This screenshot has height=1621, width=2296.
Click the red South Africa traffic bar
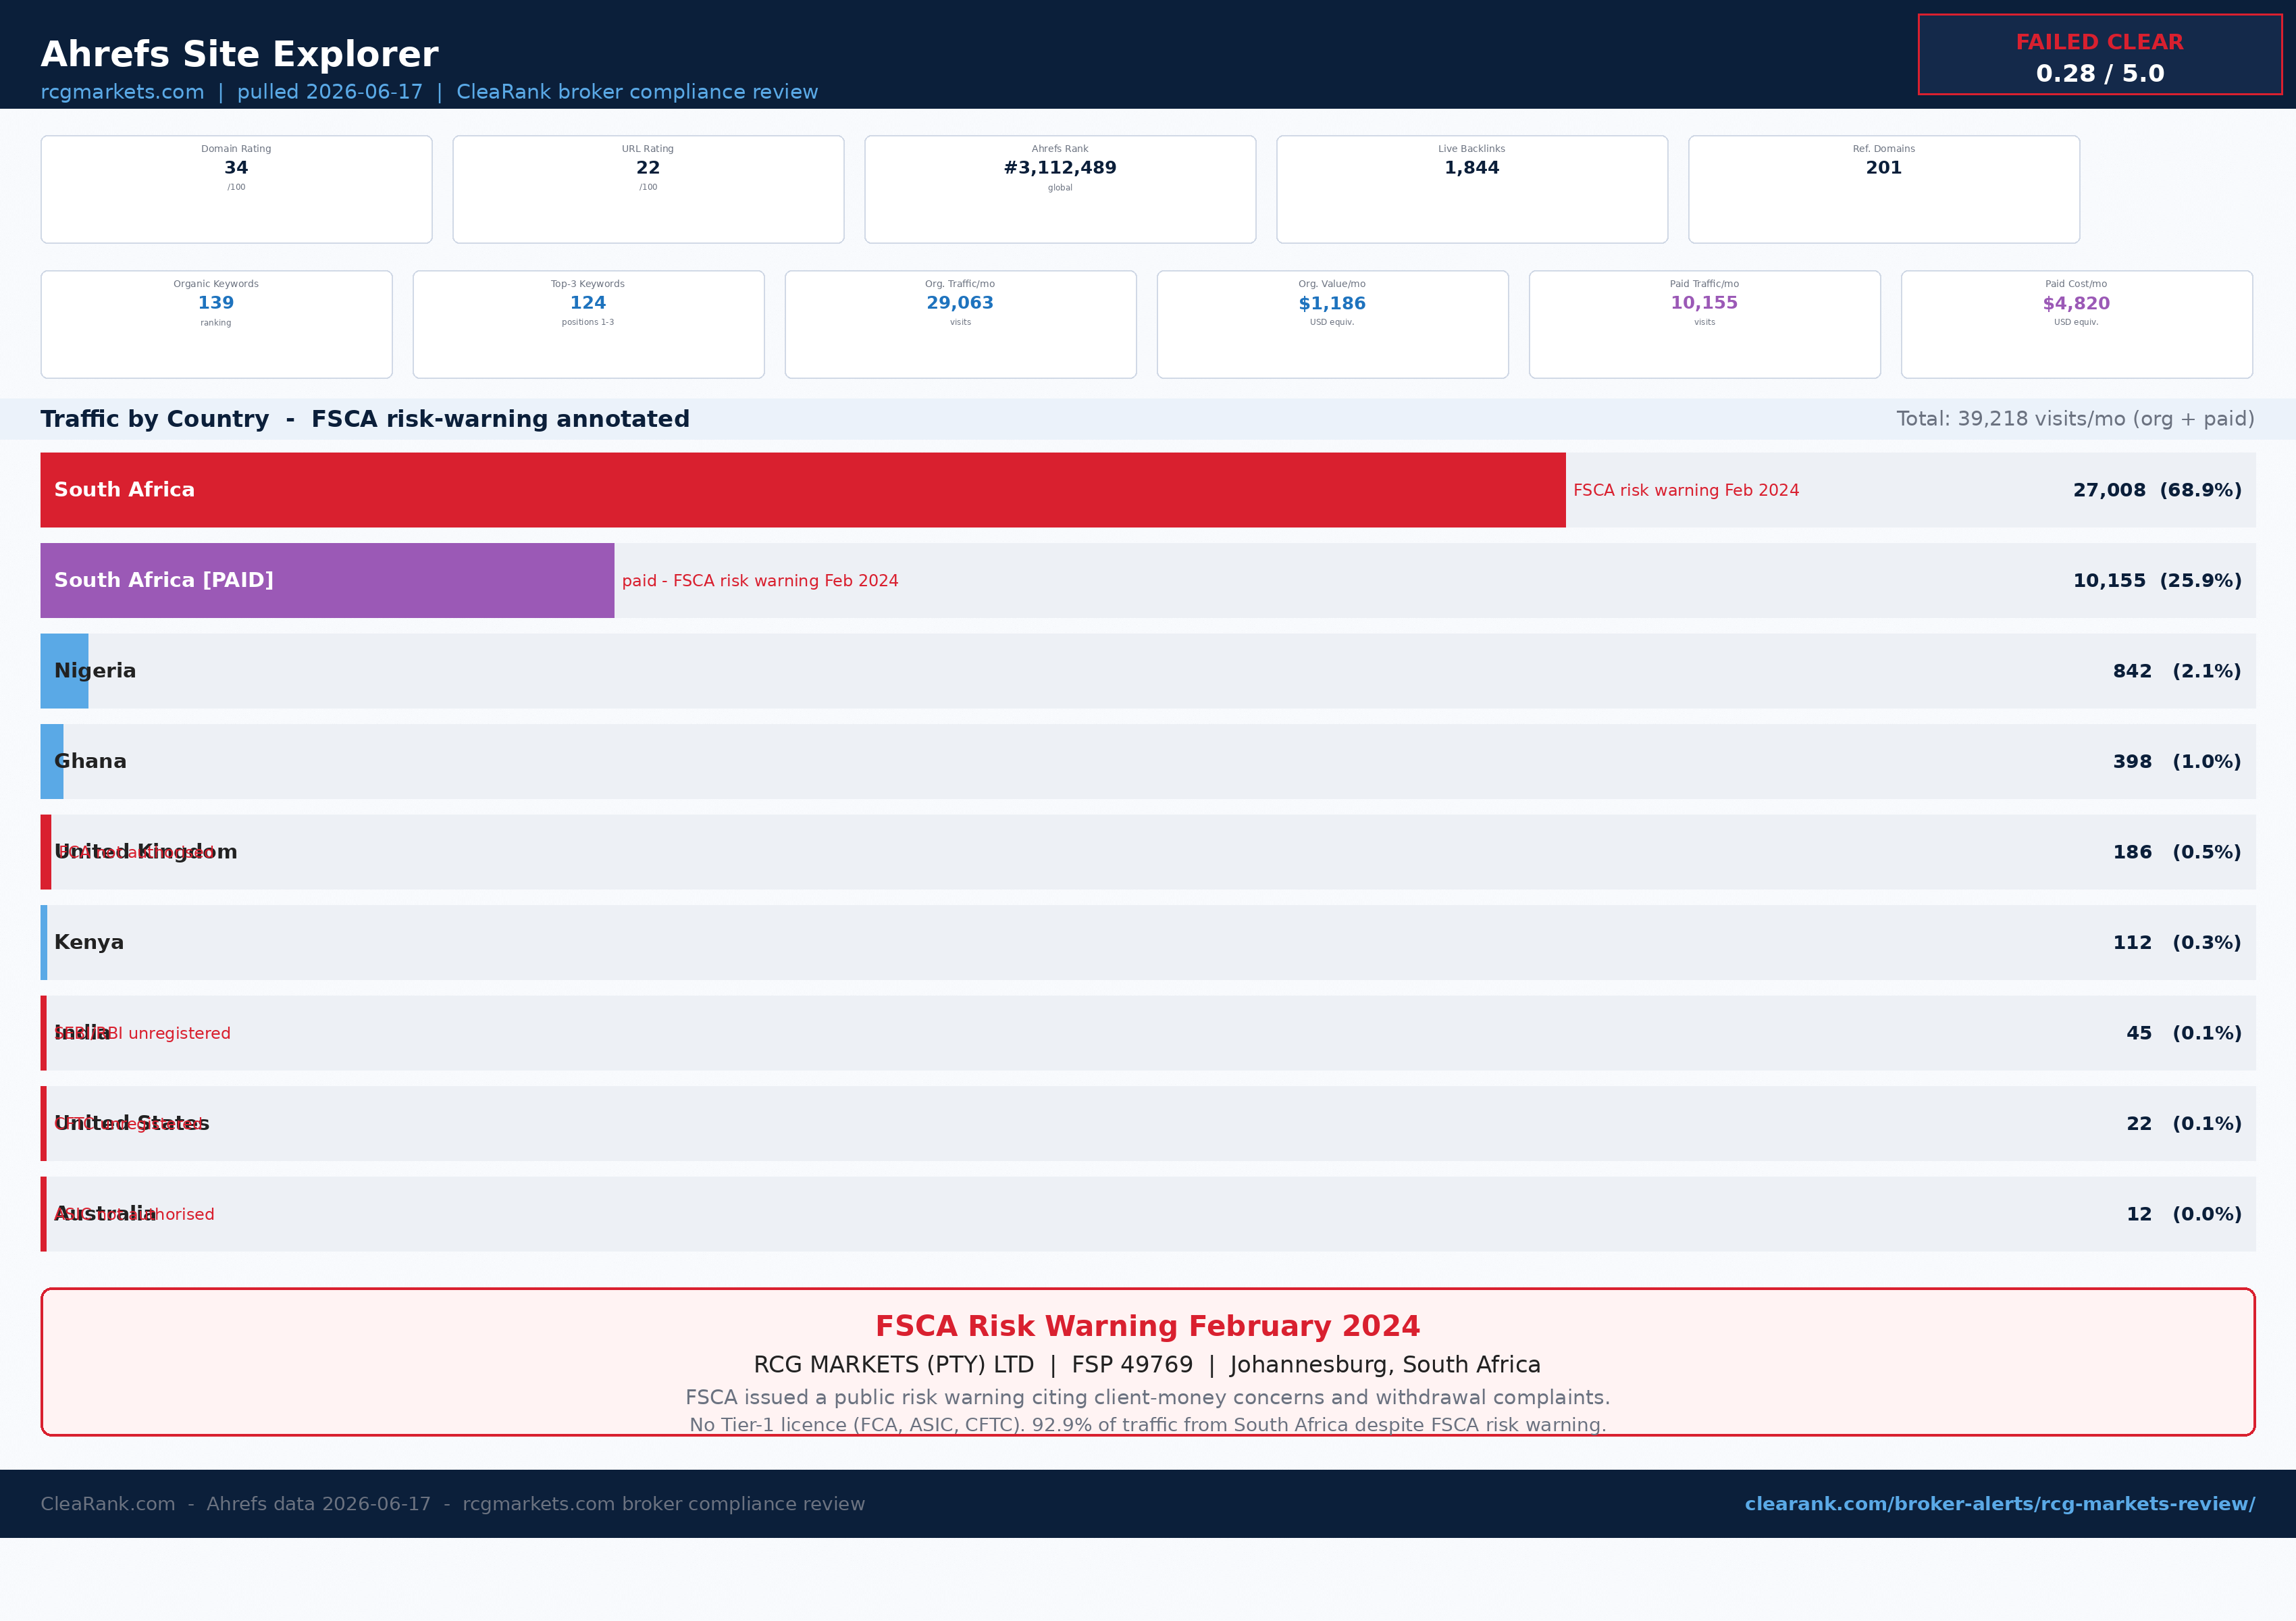[x=803, y=490]
